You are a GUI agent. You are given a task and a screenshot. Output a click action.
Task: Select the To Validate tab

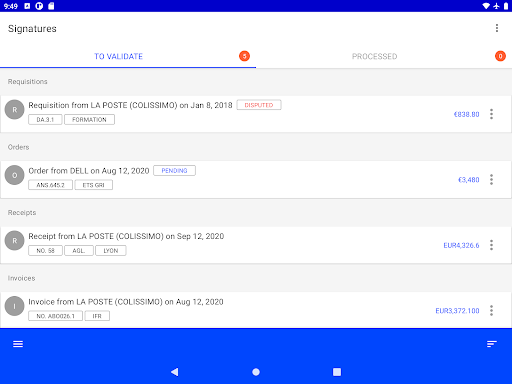click(x=128, y=56)
